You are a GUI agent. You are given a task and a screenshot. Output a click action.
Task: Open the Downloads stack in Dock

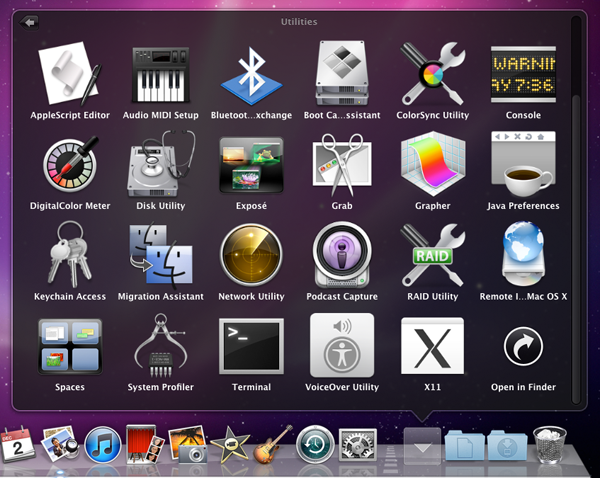(x=507, y=445)
